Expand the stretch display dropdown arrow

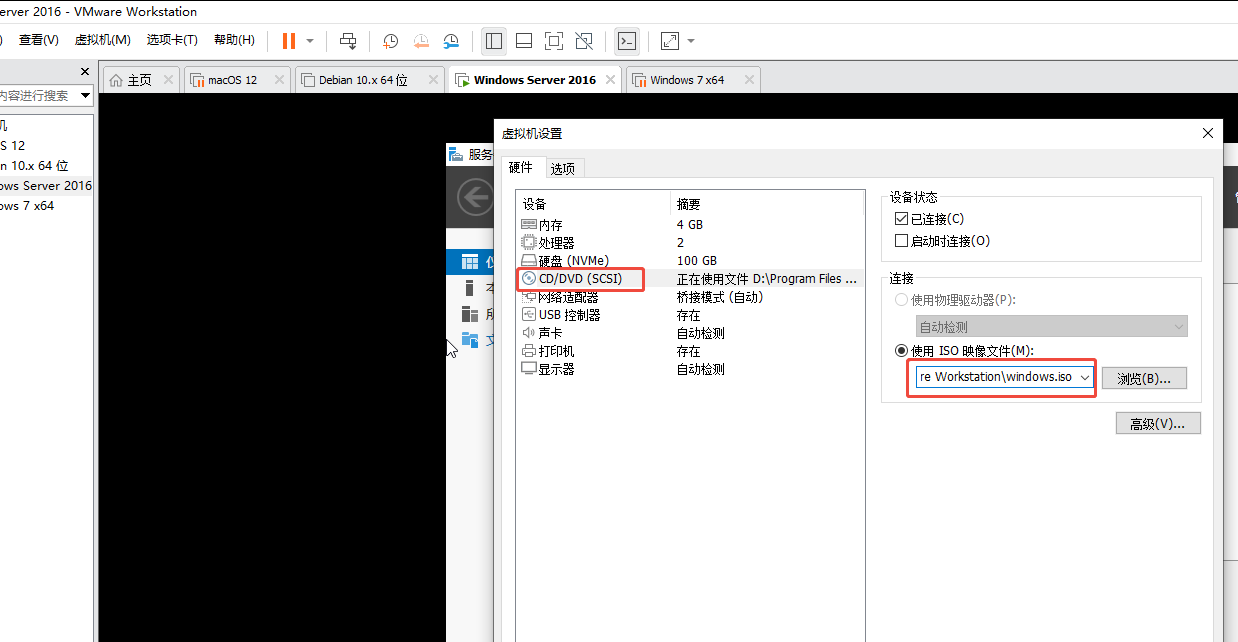[691, 41]
